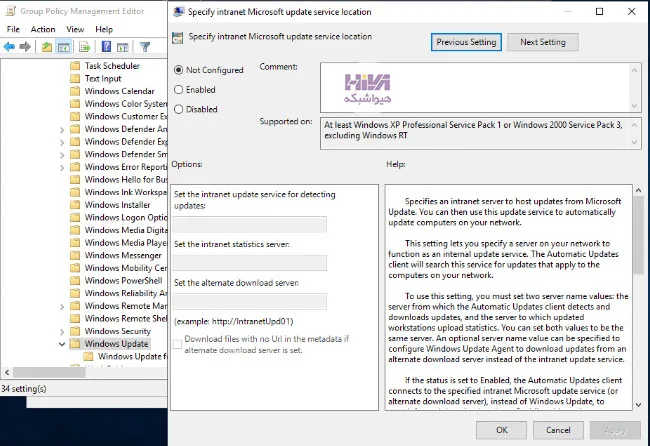Image resolution: width=650 pixels, height=446 pixels.
Task: Toggle the Show/Hide Action Pane icon
Action: point(123,47)
